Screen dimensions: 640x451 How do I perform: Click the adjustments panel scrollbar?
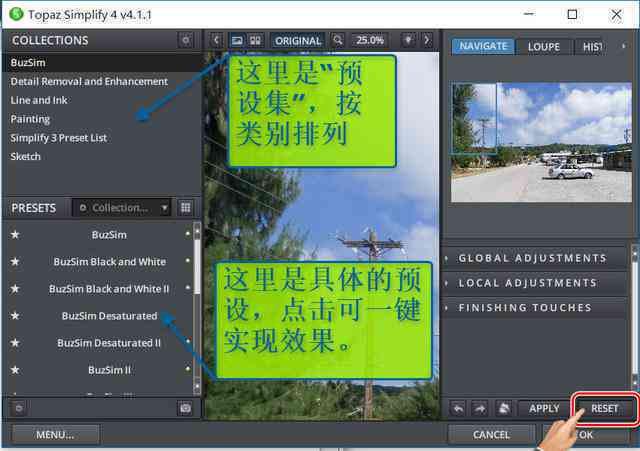(x=634, y=317)
